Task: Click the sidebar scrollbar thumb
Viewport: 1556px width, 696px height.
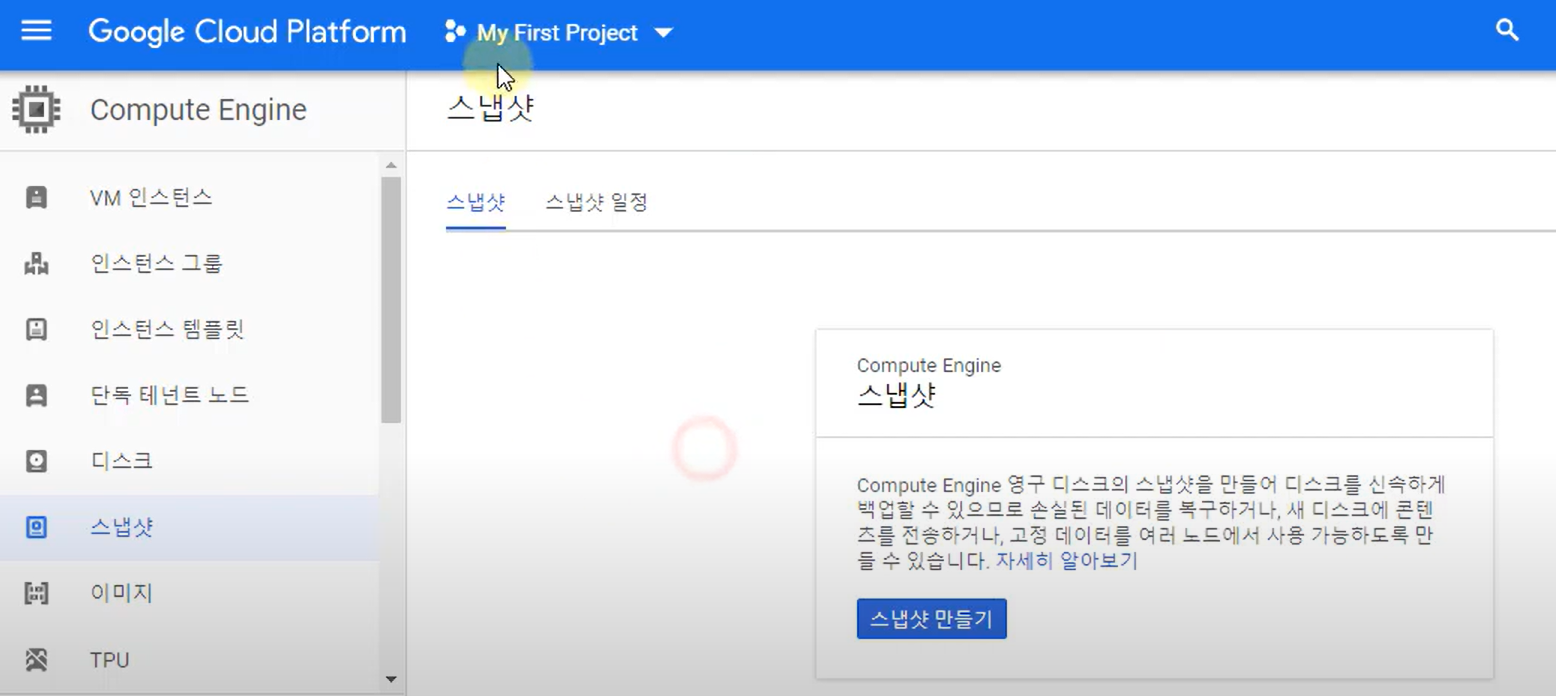Action: tap(391, 300)
